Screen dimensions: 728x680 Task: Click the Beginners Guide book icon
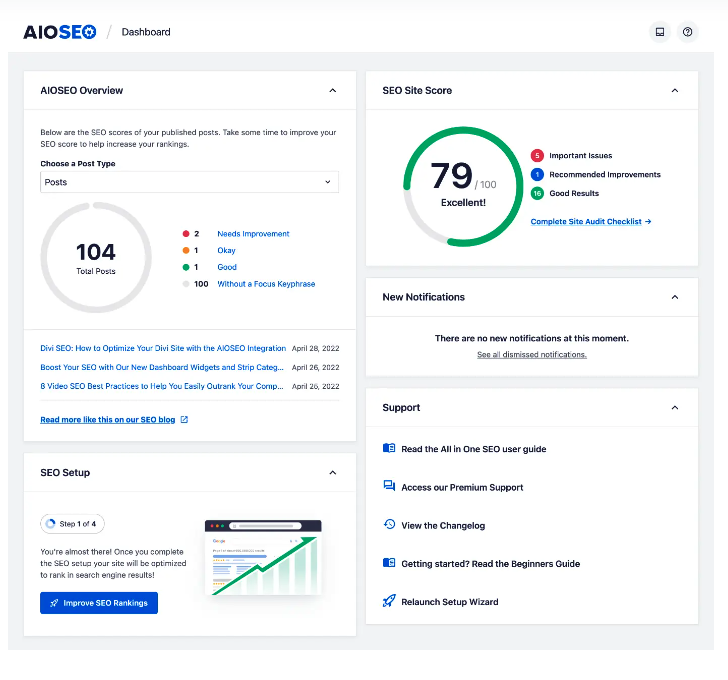389,563
